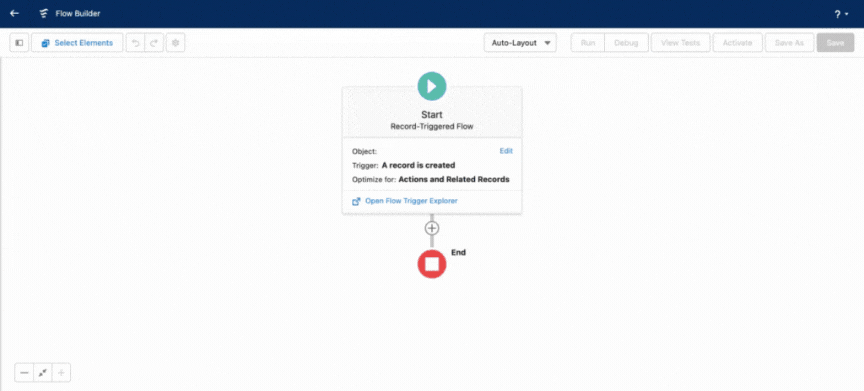Click the 'Flow Builder' title text

coord(78,14)
